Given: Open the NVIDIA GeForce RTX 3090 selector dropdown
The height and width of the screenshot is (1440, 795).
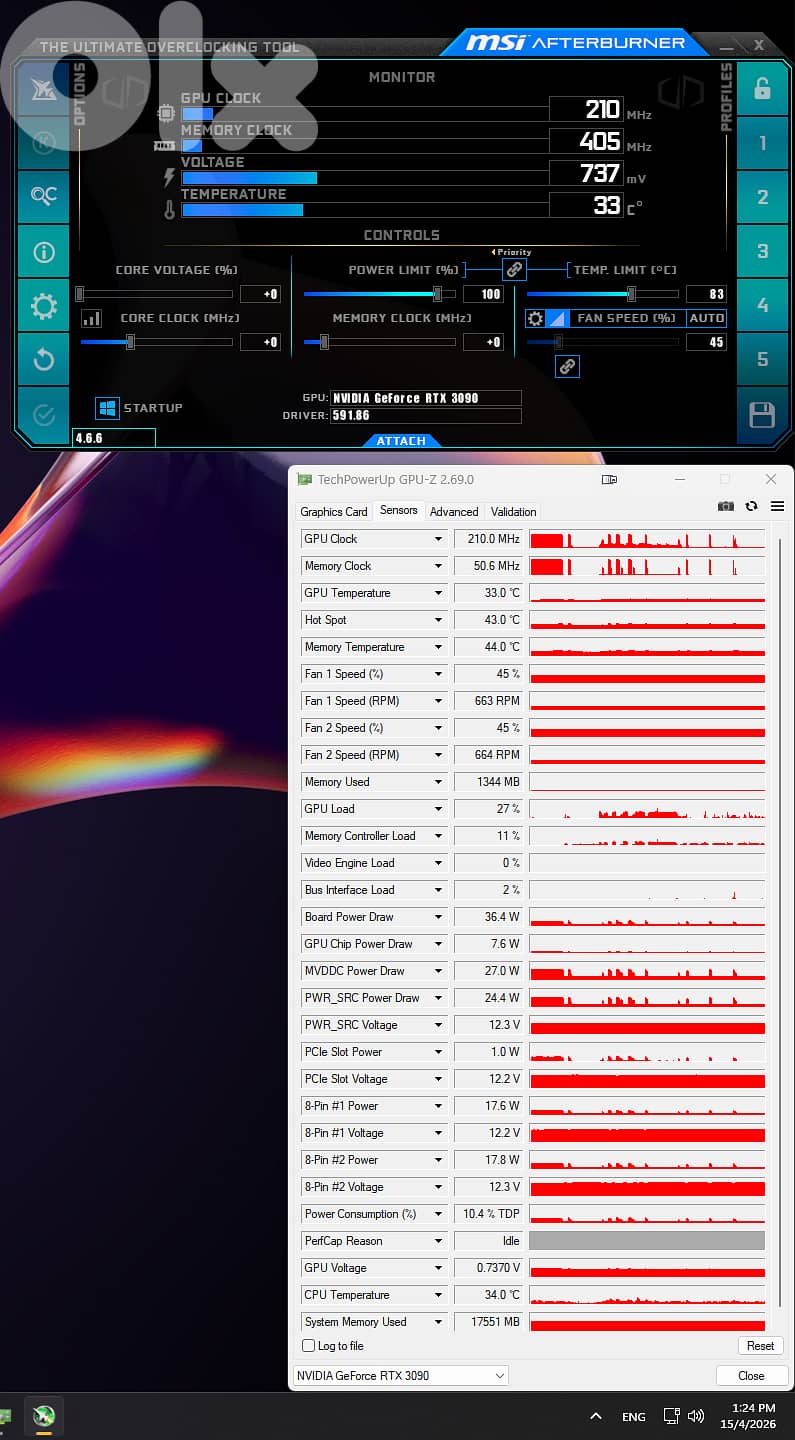Looking at the screenshot, I should click(x=400, y=1376).
